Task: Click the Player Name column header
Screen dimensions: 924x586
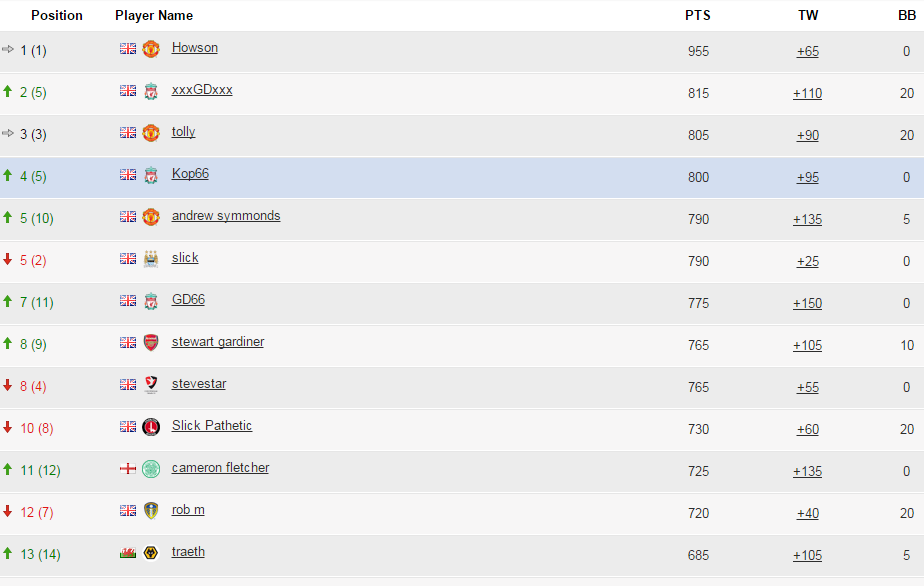Action: click(154, 15)
